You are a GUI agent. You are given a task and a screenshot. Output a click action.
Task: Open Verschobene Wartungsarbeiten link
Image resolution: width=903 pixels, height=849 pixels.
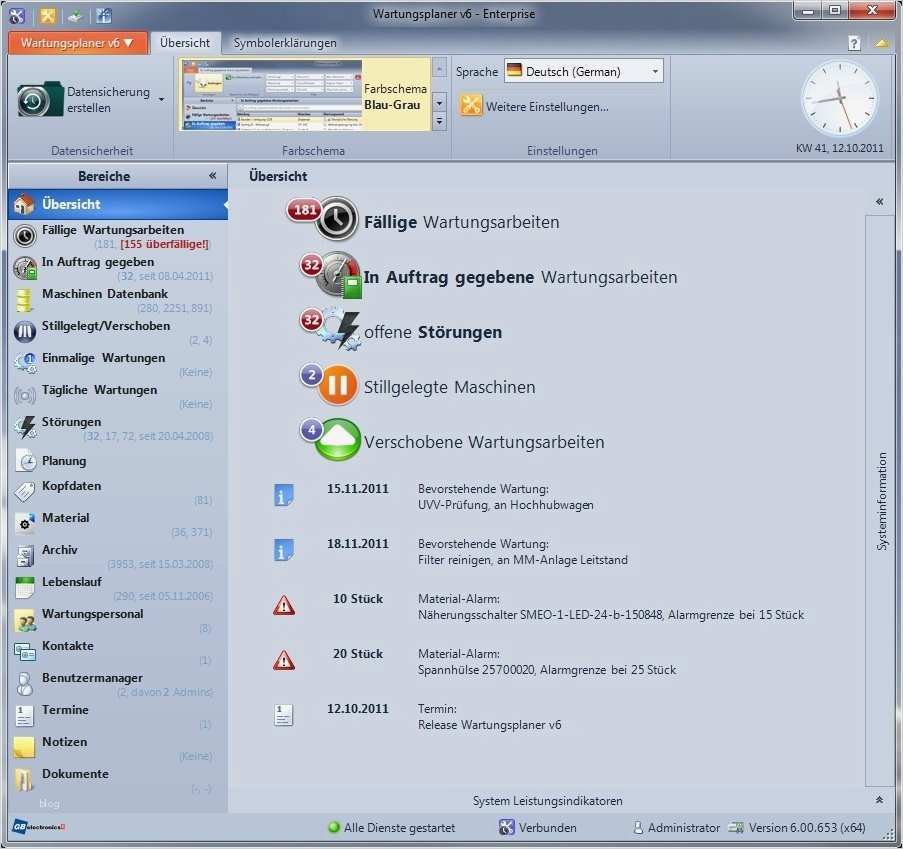pyautogui.click(x=484, y=442)
